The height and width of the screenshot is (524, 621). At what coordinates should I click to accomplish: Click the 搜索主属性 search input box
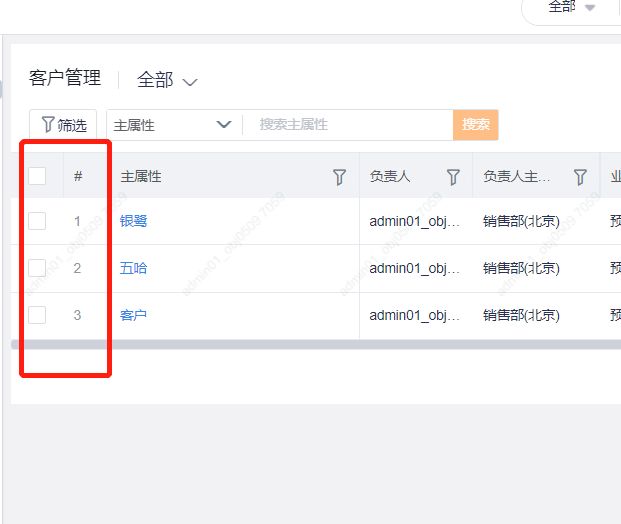tap(350, 125)
